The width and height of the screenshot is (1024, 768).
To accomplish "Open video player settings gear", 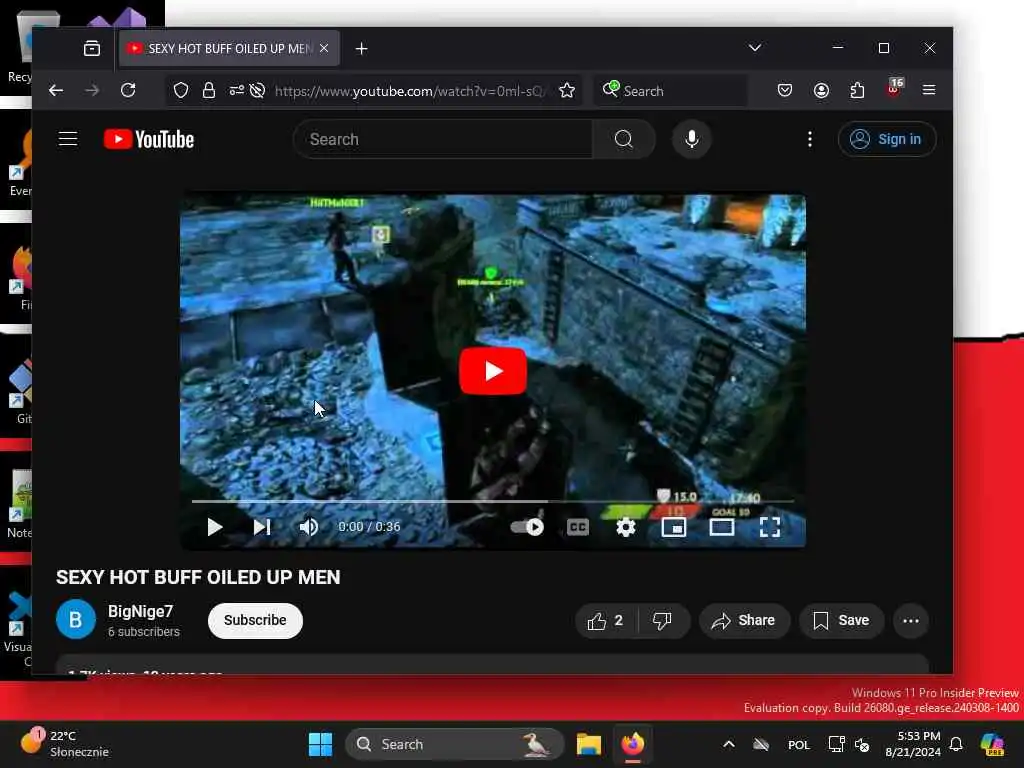I will point(626,527).
